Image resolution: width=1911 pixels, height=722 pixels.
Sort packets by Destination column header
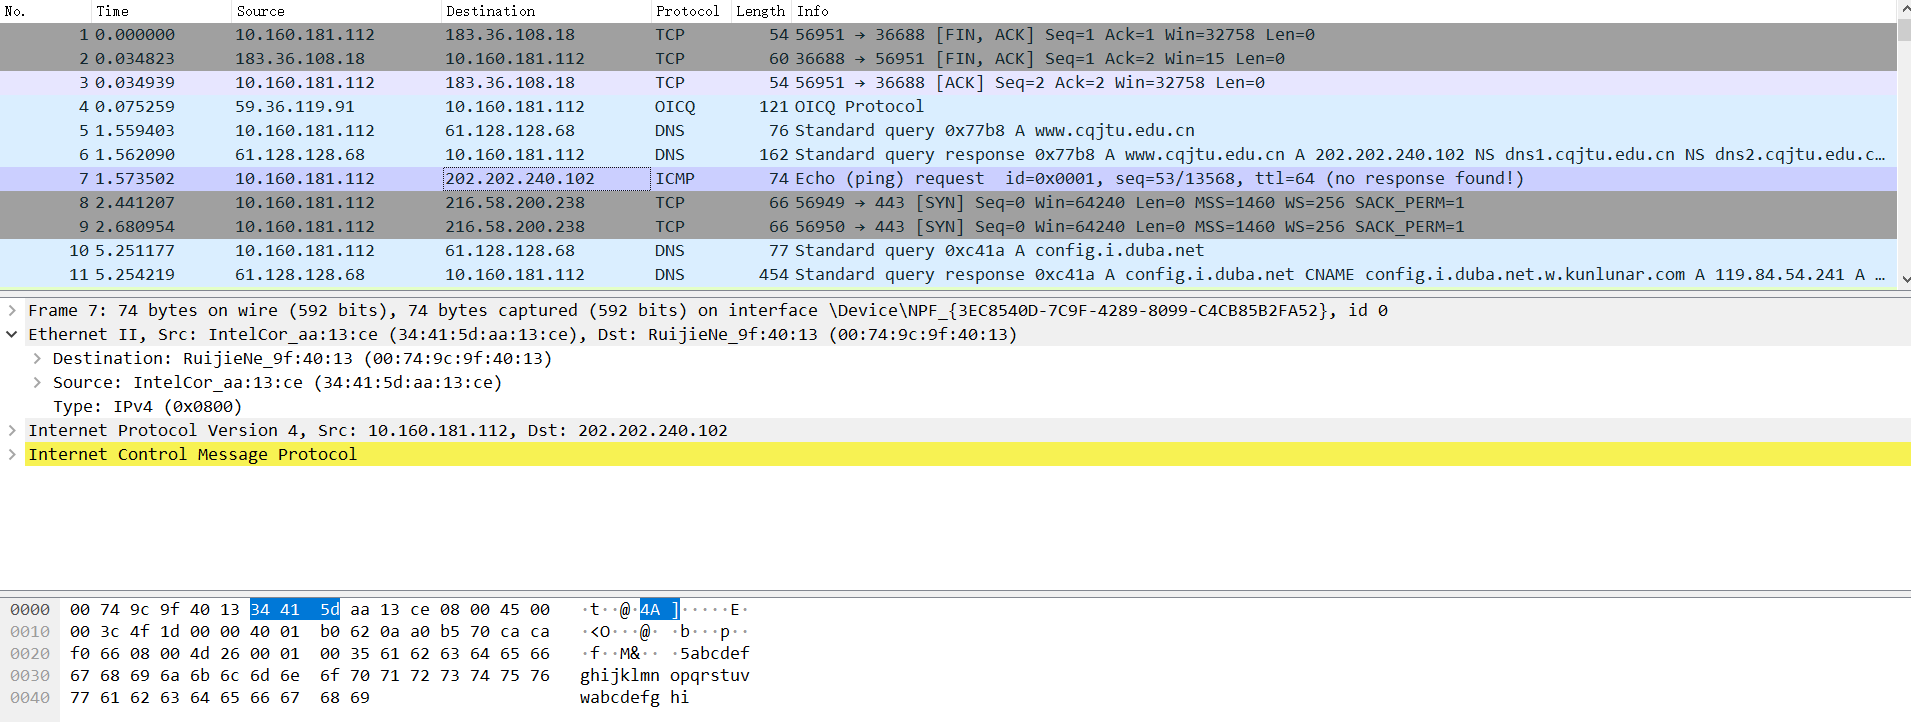point(546,11)
